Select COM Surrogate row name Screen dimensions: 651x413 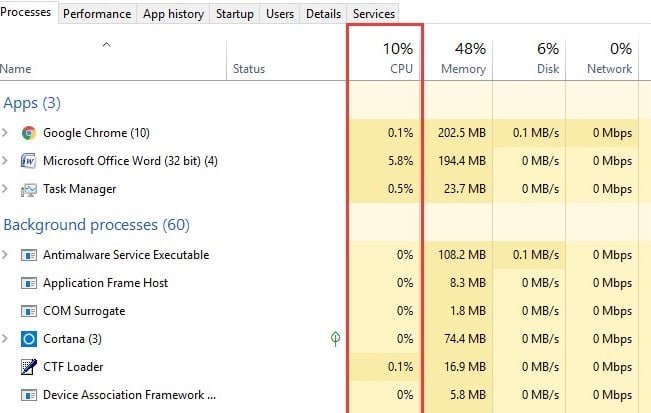pyautogui.click(x=84, y=311)
